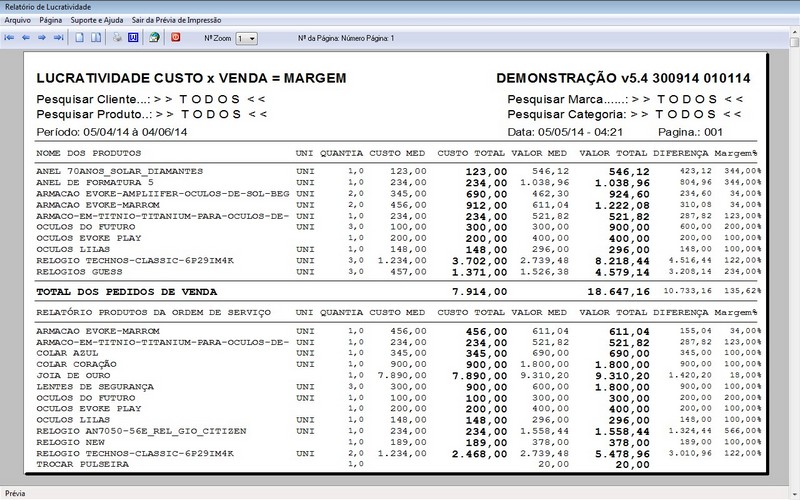Click Prévia status bar text

click(15, 493)
